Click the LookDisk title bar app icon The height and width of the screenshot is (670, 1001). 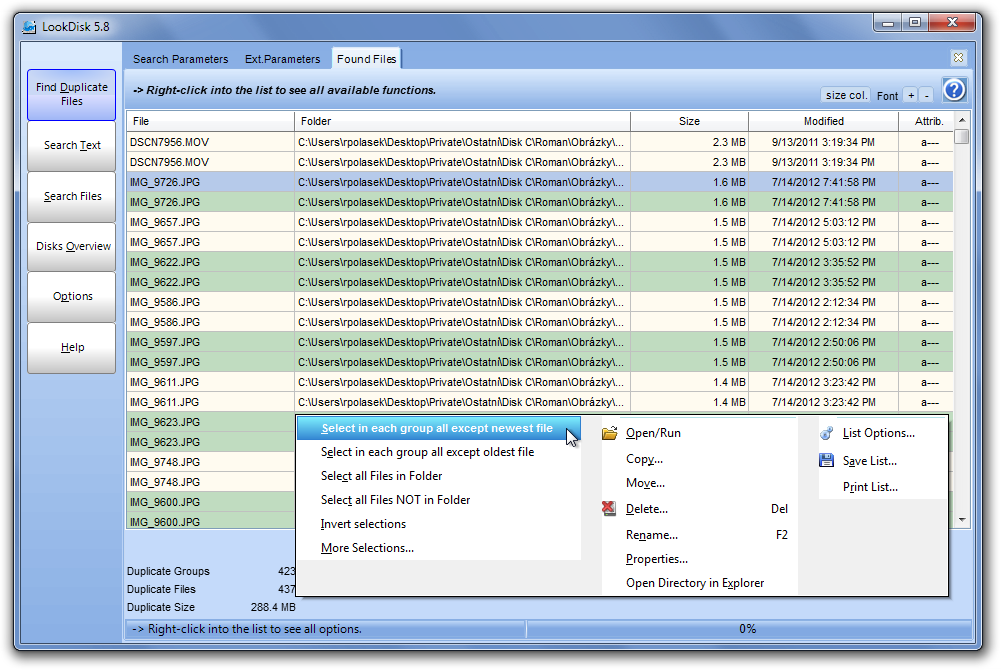click(29, 27)
